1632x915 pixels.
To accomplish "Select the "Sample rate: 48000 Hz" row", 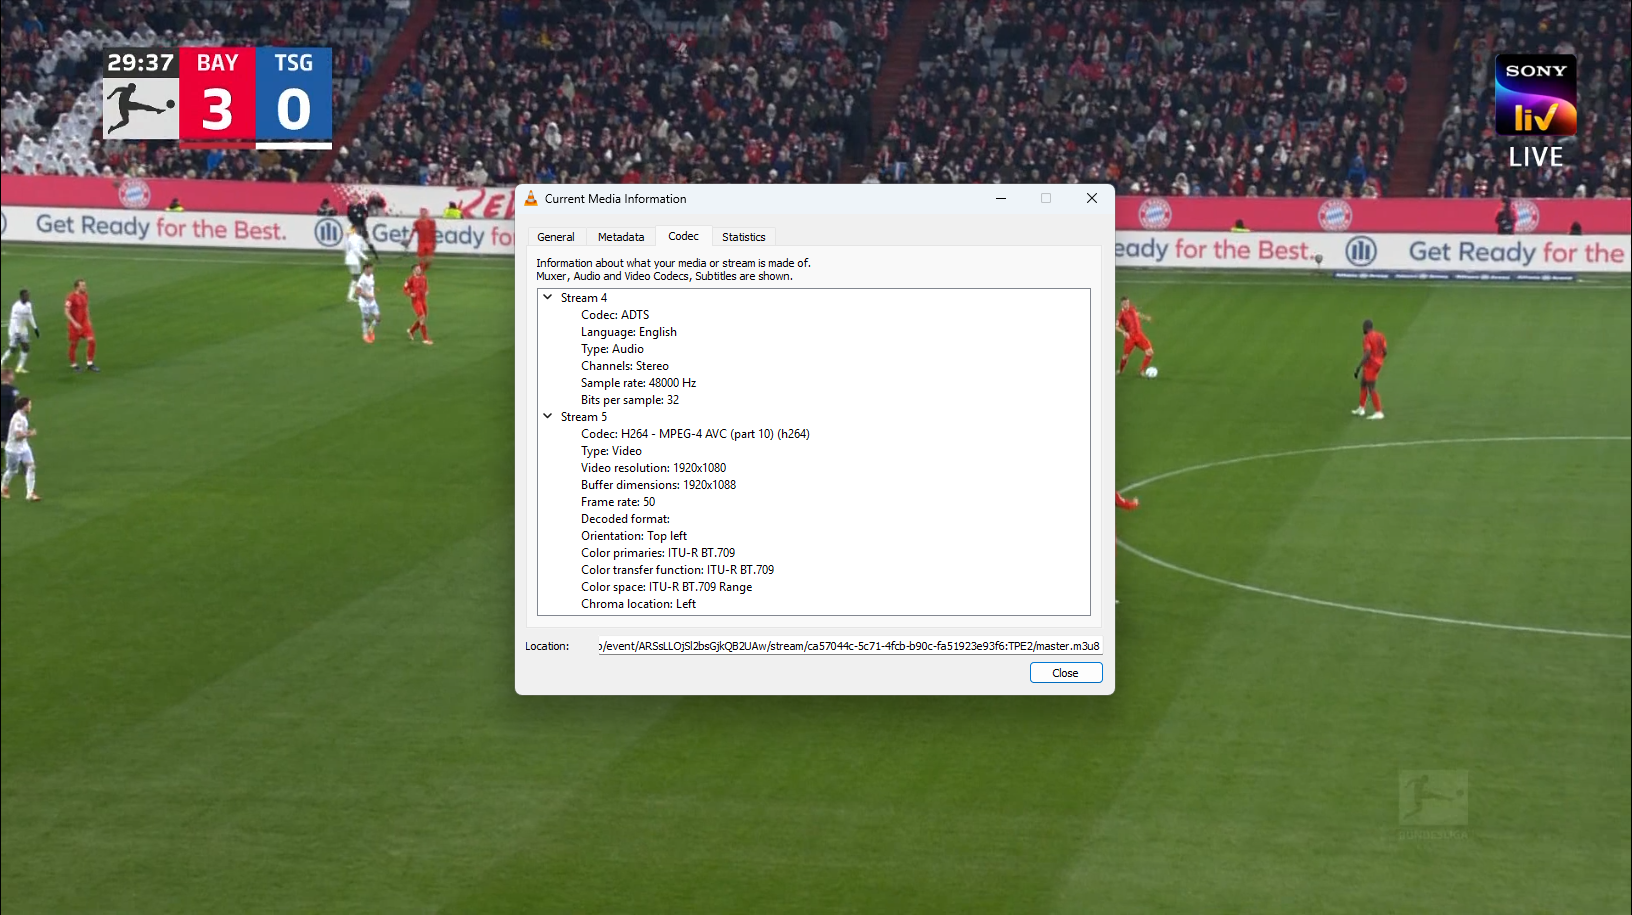I will pyautogui.click(x=638, y=383).
